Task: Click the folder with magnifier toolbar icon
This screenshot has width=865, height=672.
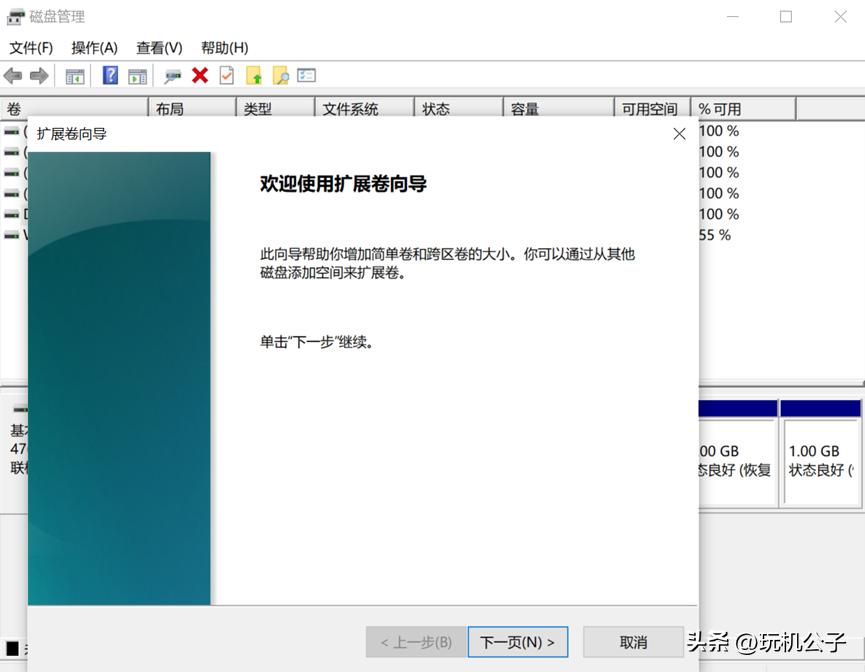Action: coord(280,75)
